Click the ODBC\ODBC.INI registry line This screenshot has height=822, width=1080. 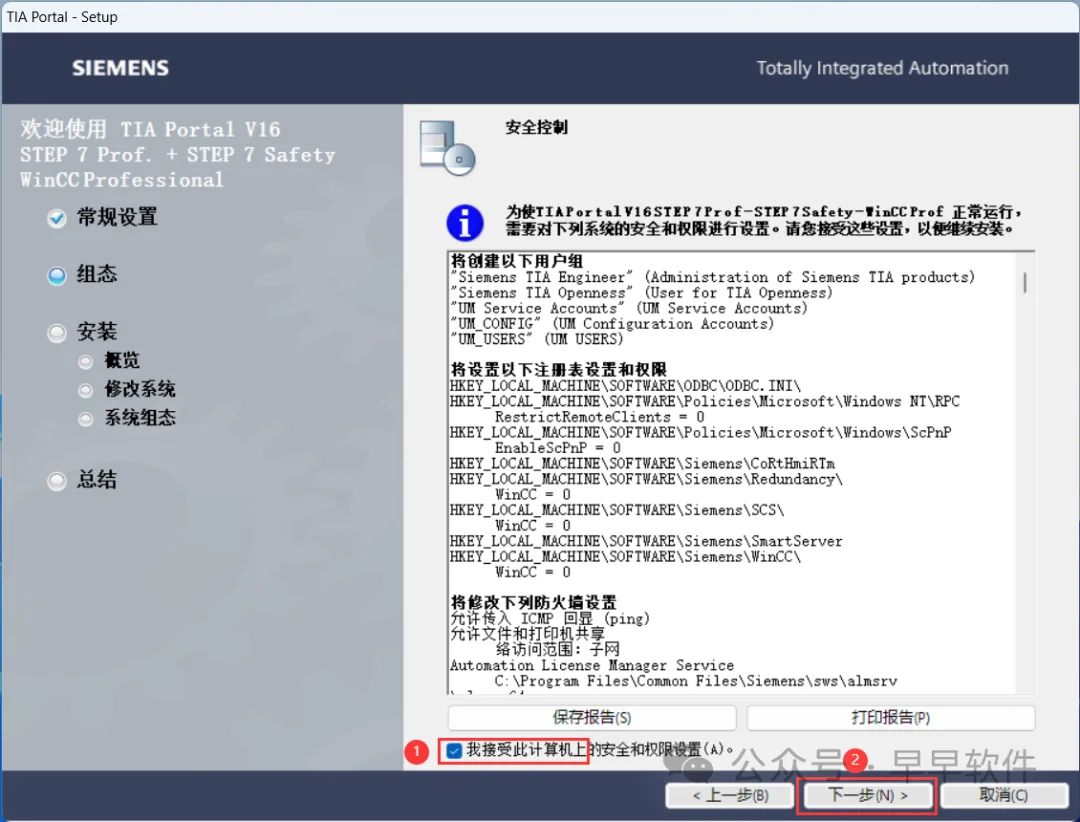[625, 385]
